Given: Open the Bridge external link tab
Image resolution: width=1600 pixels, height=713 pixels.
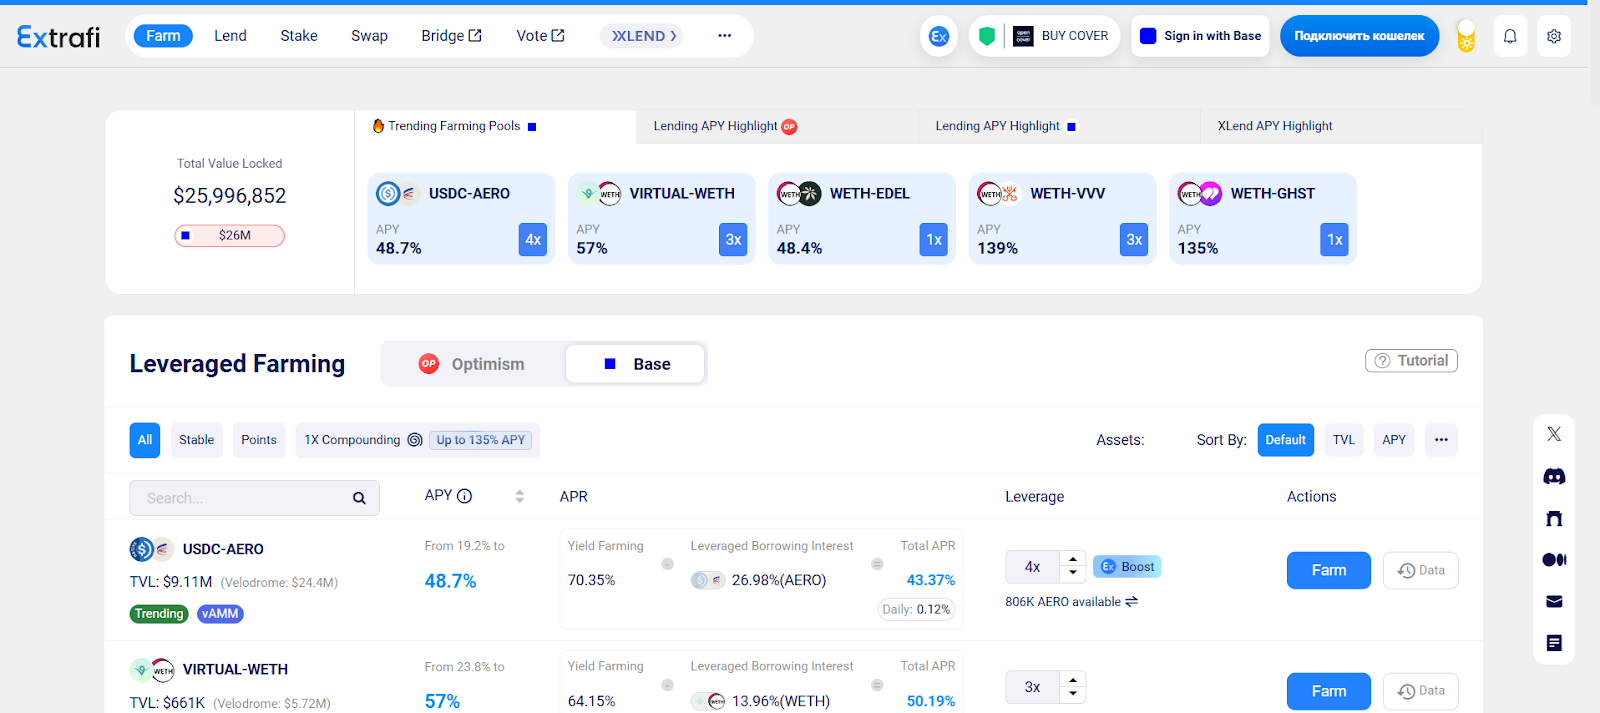Looking at the screenshot, I should click(451, 36).
